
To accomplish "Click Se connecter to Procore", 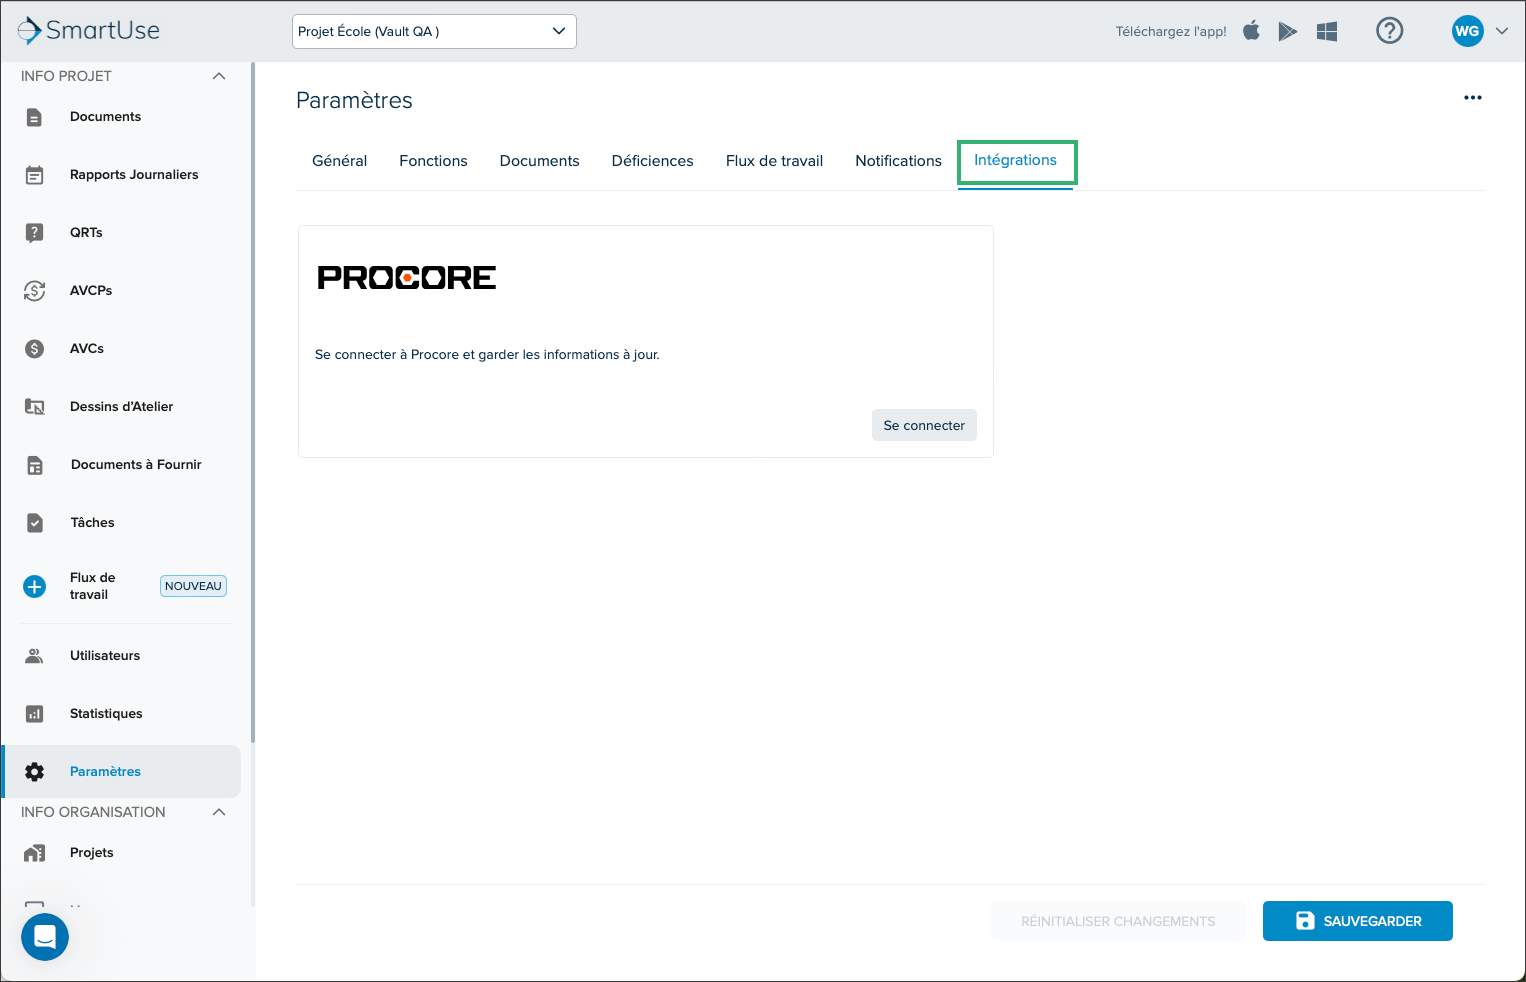I will [924, 425].
